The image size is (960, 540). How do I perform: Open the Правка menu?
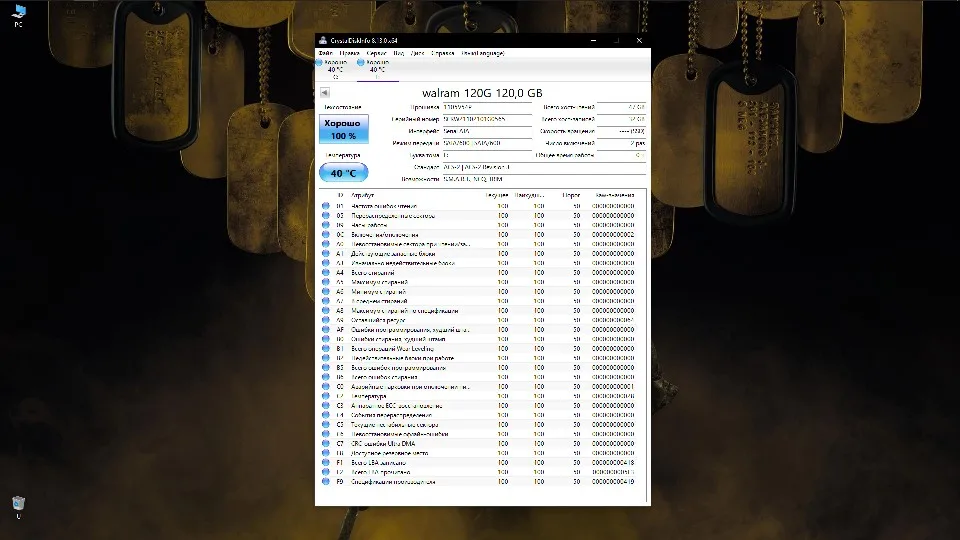pos(349,53)
